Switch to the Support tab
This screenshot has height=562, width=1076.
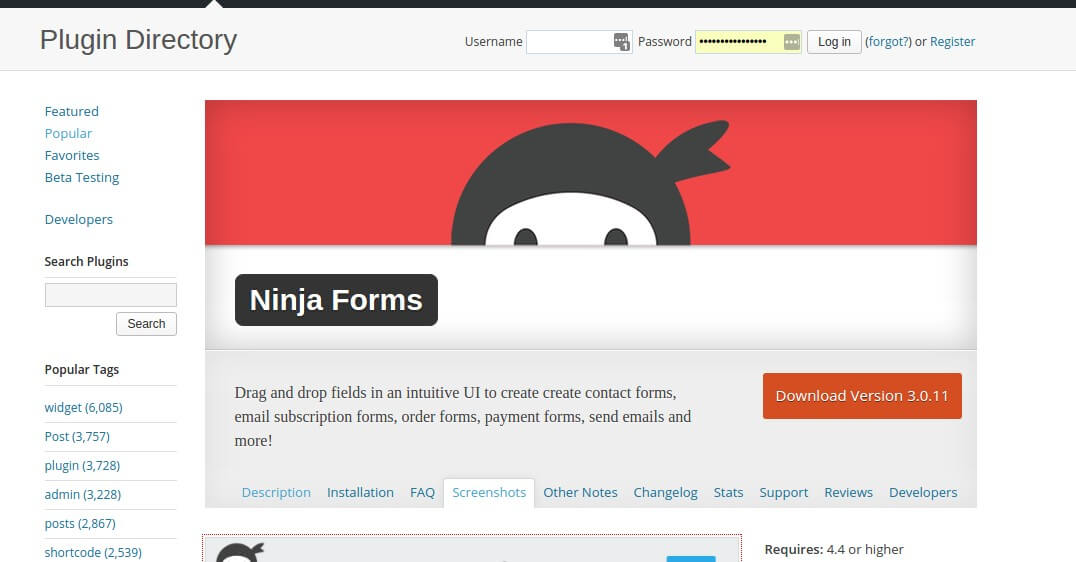point(783,493)
